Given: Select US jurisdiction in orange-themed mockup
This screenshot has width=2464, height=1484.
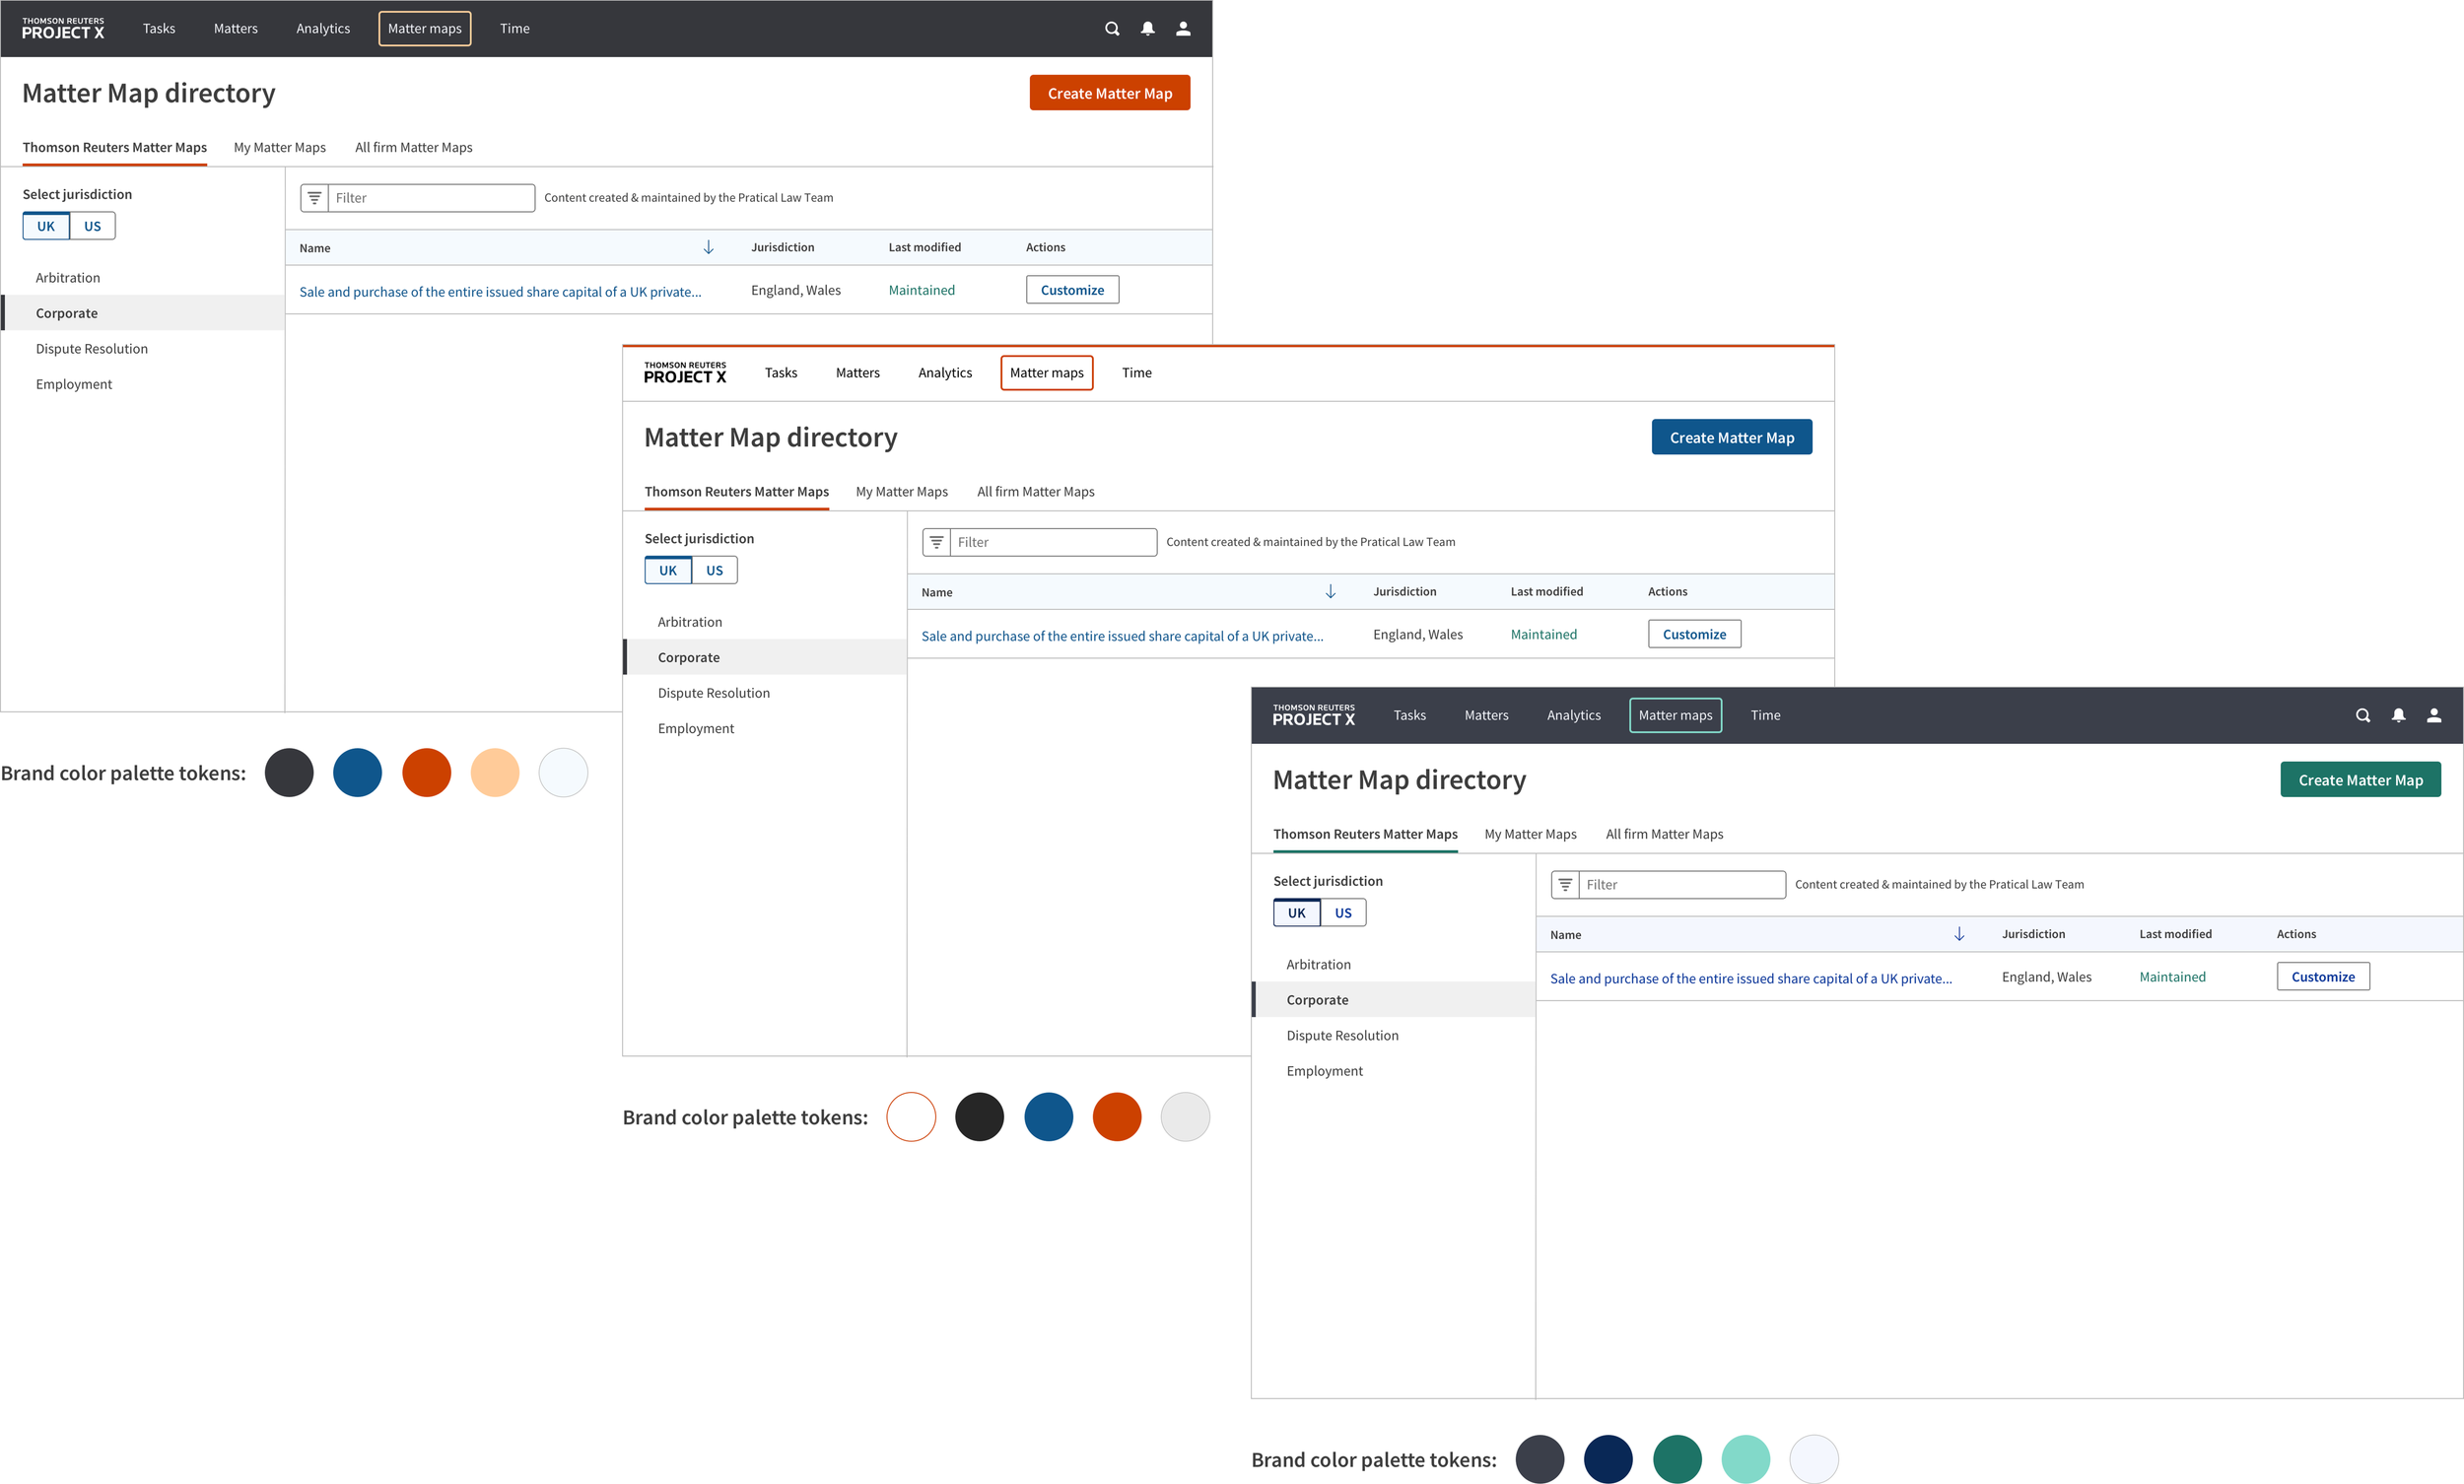Looking at the screenshot, I should coord(92,226).
